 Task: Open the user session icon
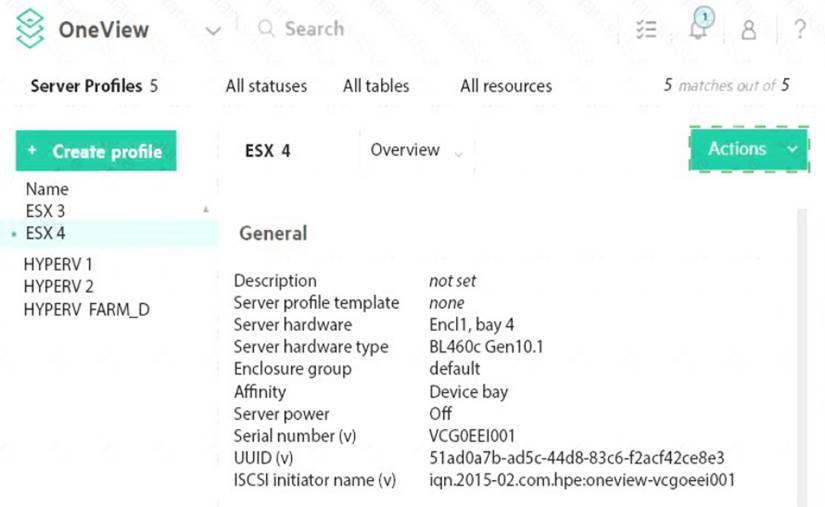pos(748,30)
